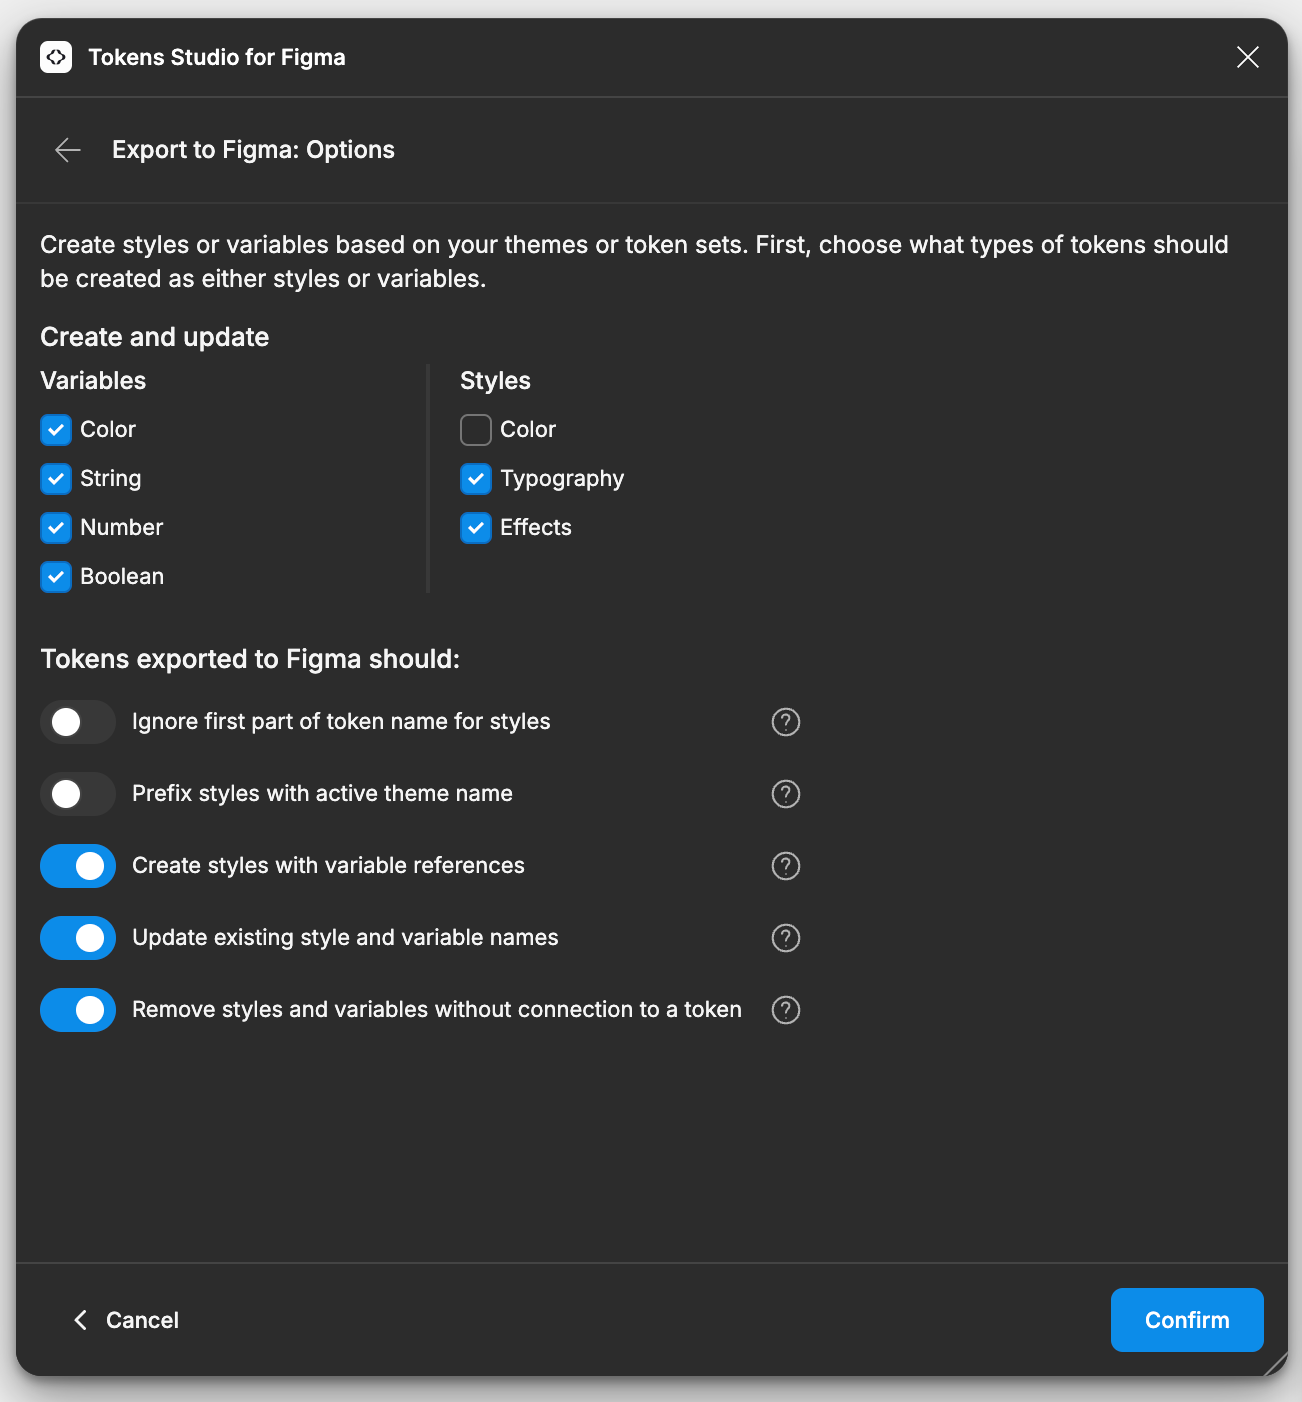
Task: Open help for Update existing style and variable names
Action: 786,938
